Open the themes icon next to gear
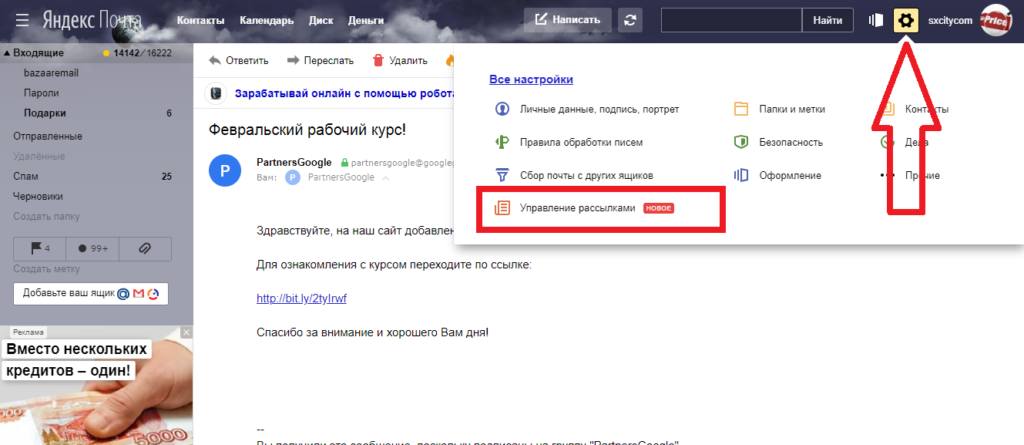This screenshot has width=1024, height=445. 875,20
